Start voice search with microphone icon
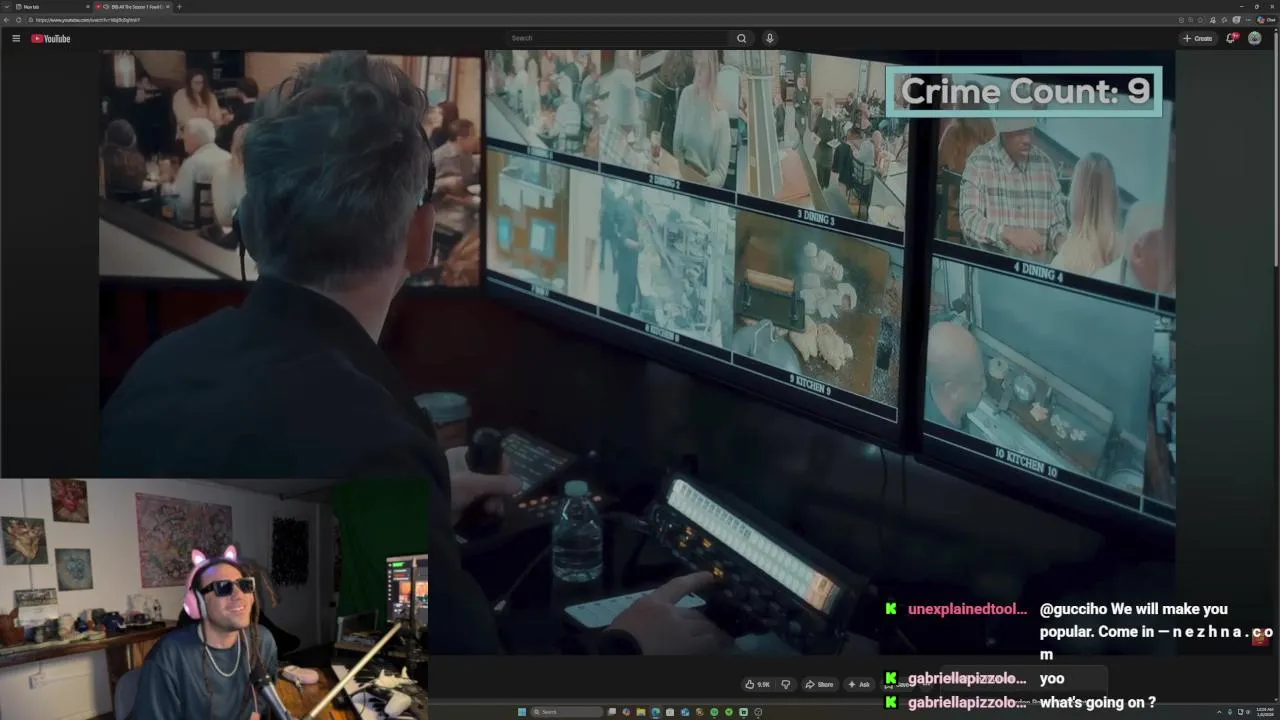Viewport: 1280px width, 720px height. 769,38
